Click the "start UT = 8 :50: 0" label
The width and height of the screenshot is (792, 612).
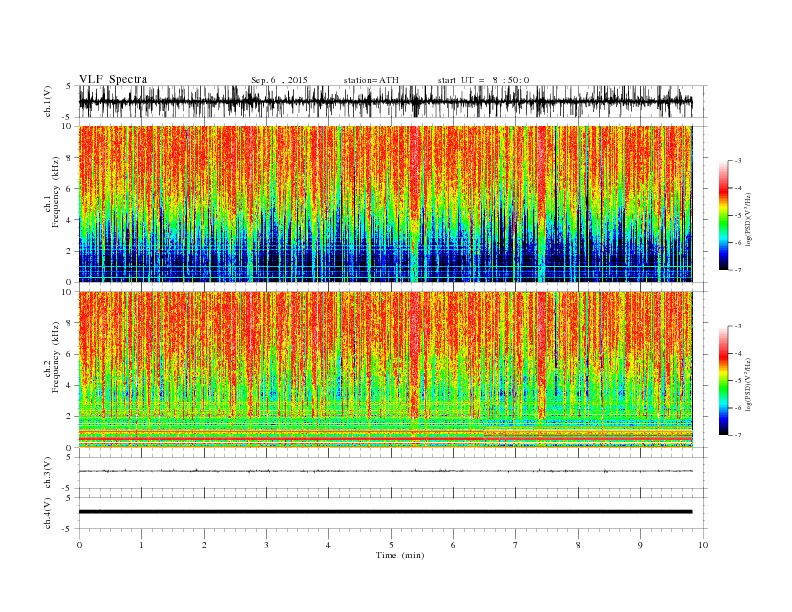483,80
